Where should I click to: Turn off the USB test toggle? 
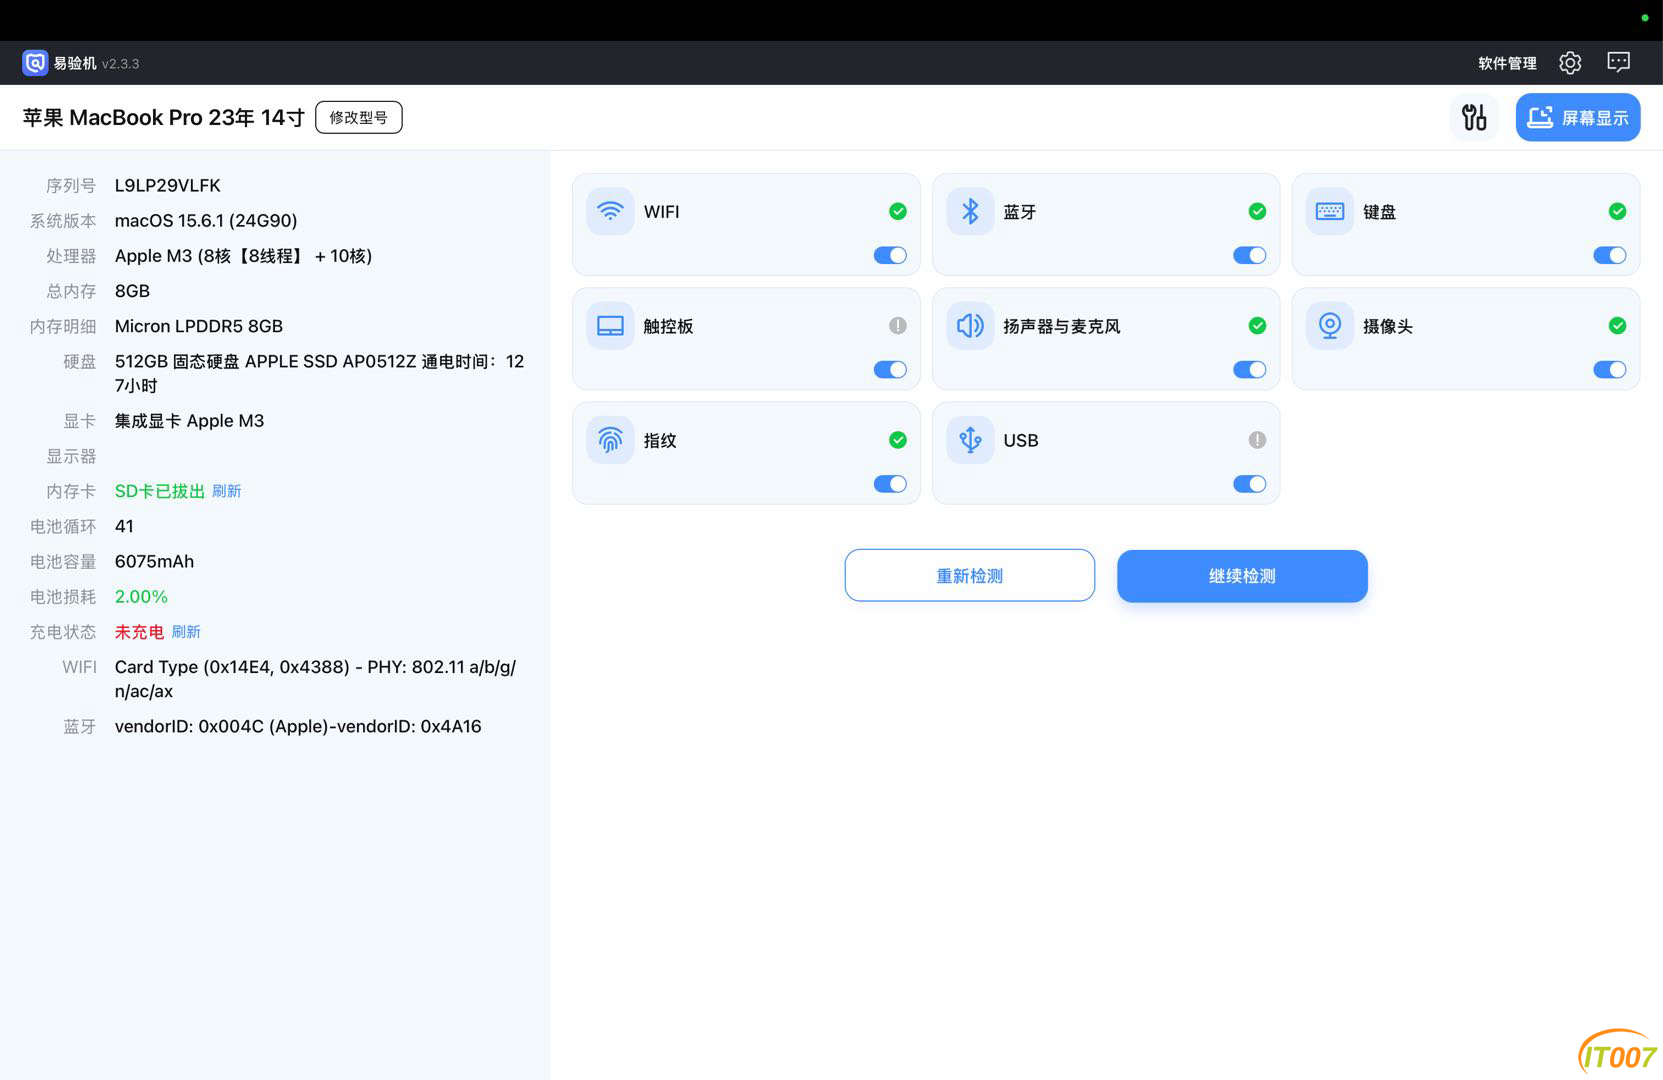(x=1250, y=484)
